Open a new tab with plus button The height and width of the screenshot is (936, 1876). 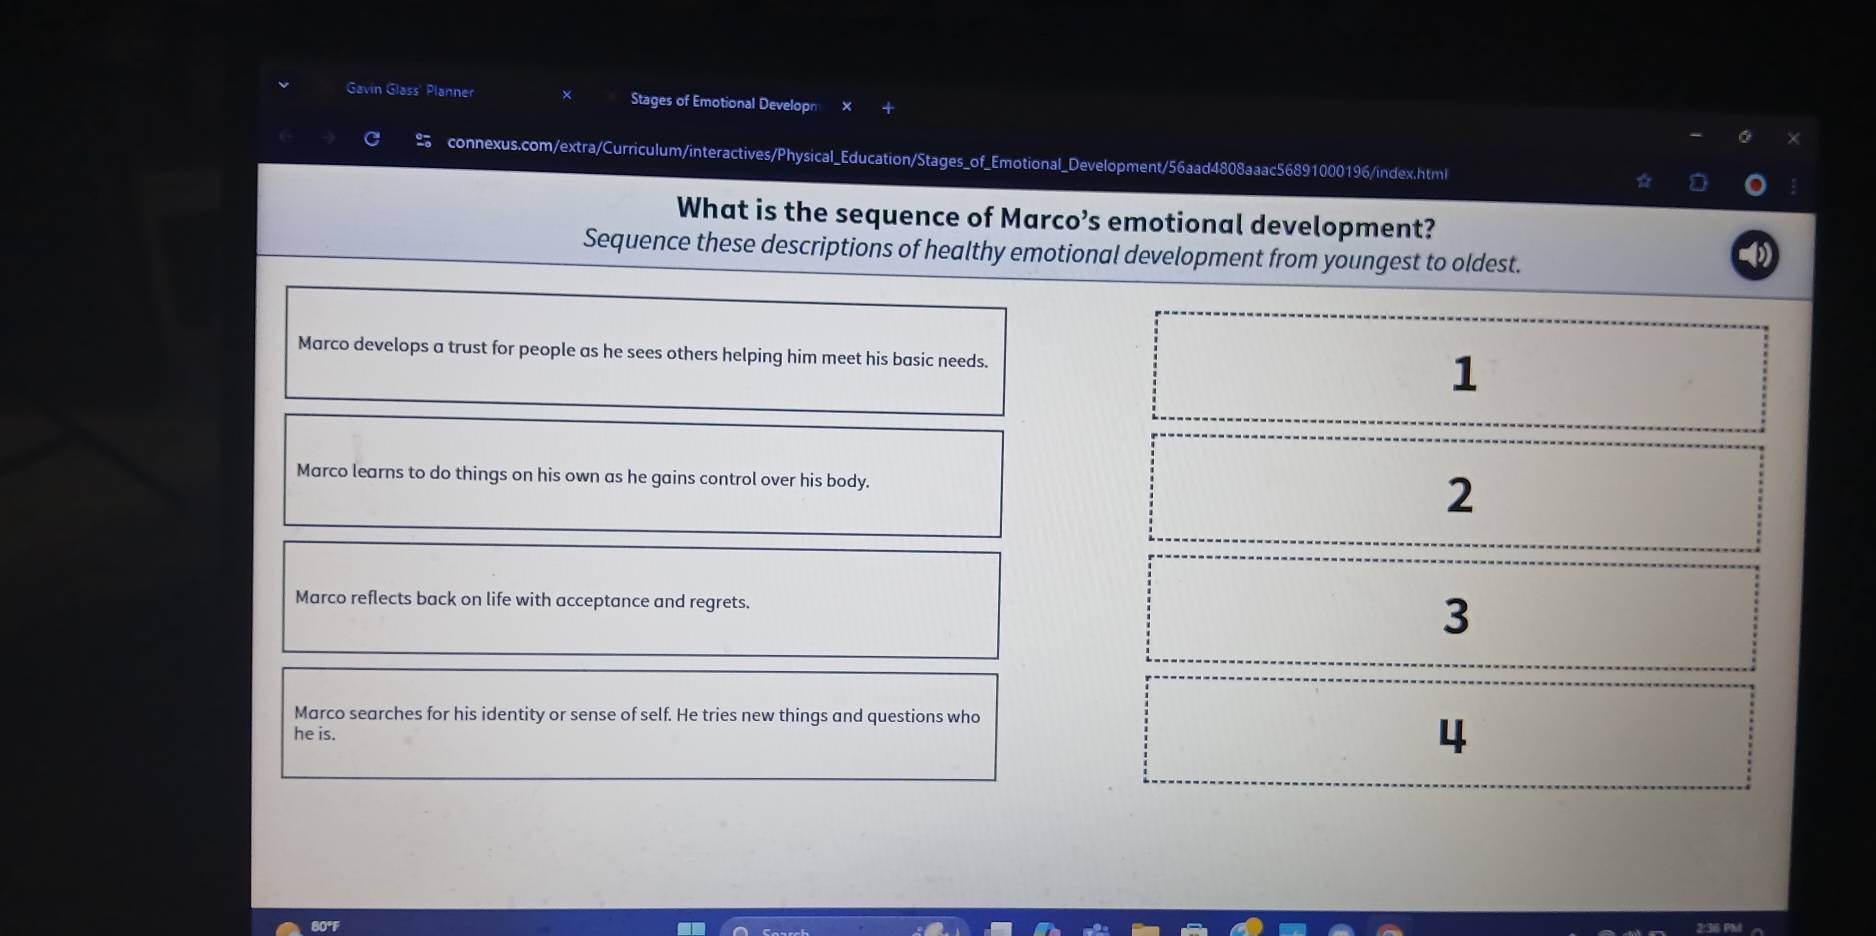888,108
